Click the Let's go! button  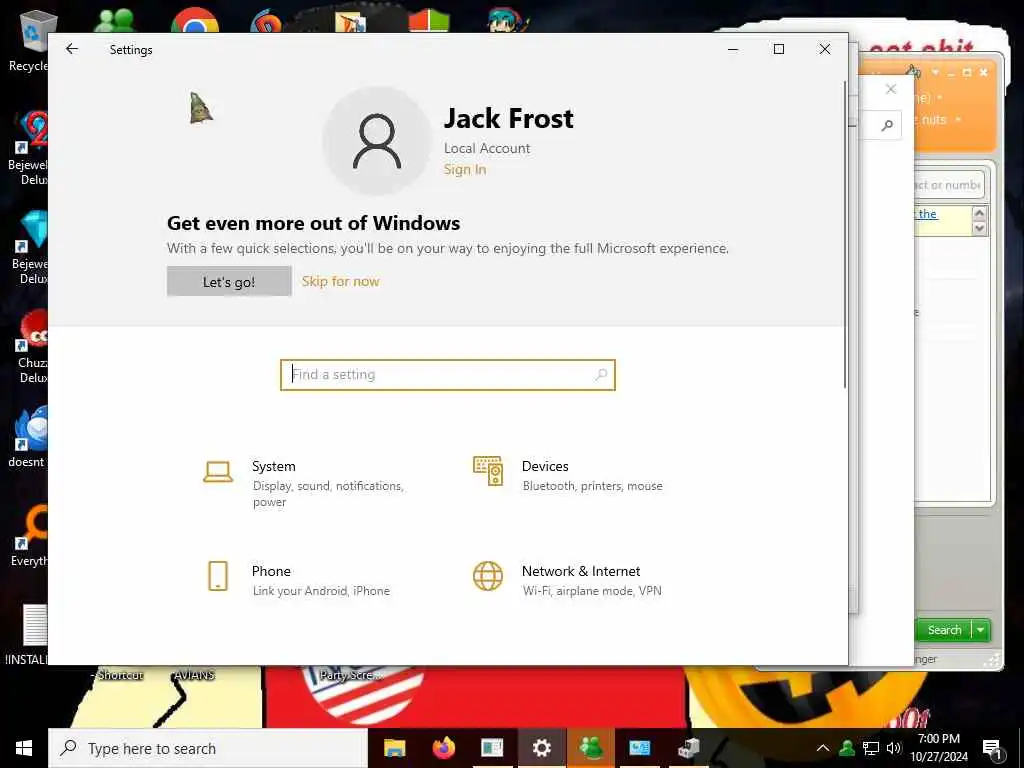(229, 281)
